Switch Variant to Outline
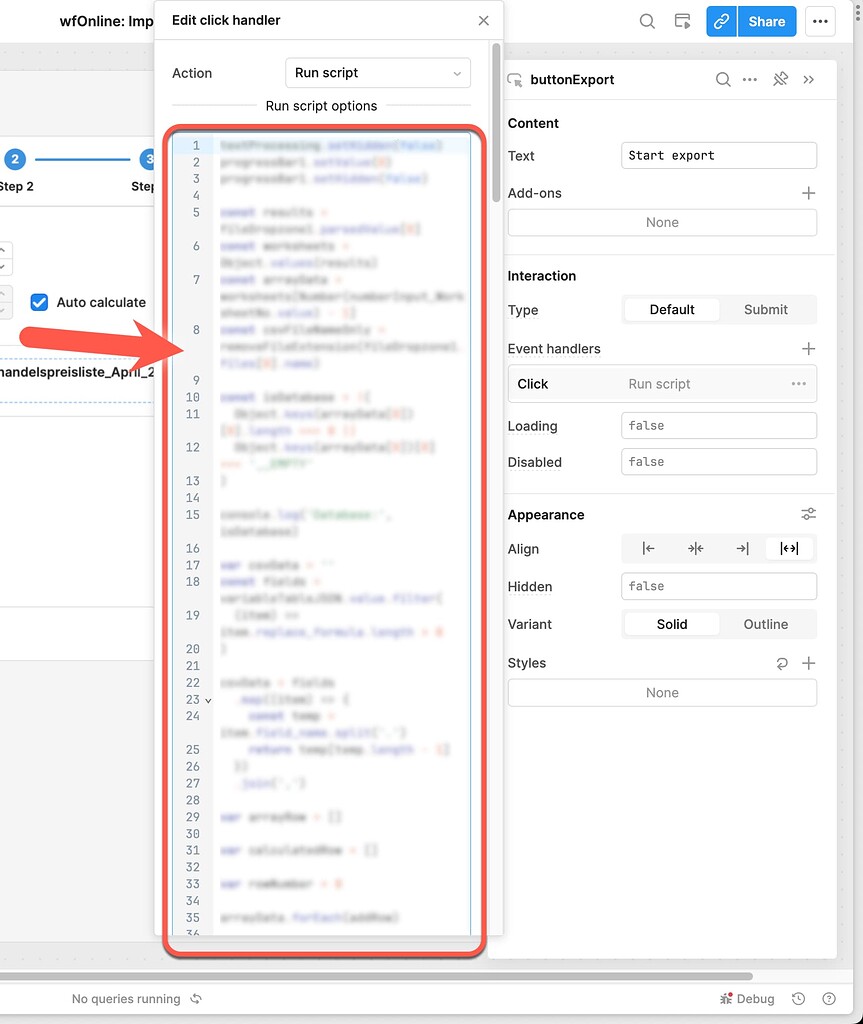 click(765, 624)
